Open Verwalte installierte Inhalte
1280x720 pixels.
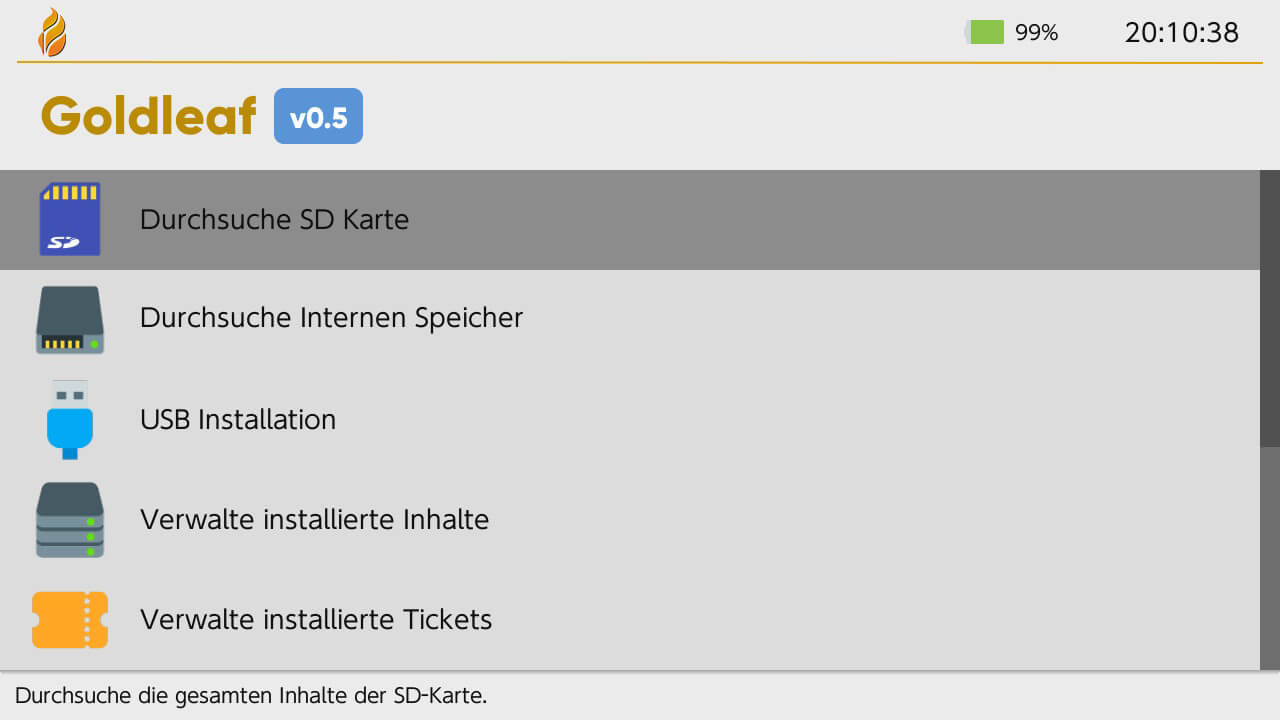314,519
